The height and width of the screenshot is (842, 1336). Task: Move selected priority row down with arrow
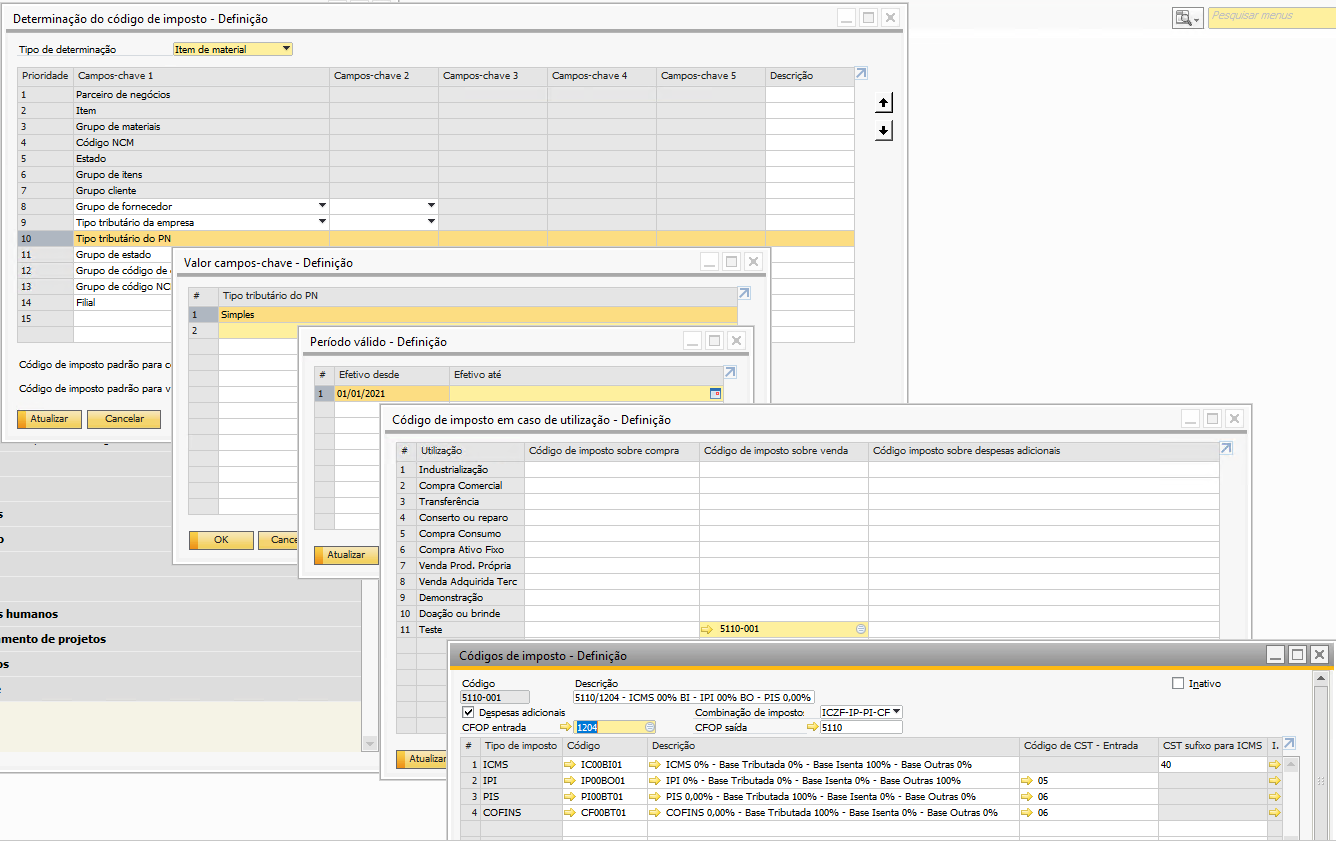[x=883, y=131]
